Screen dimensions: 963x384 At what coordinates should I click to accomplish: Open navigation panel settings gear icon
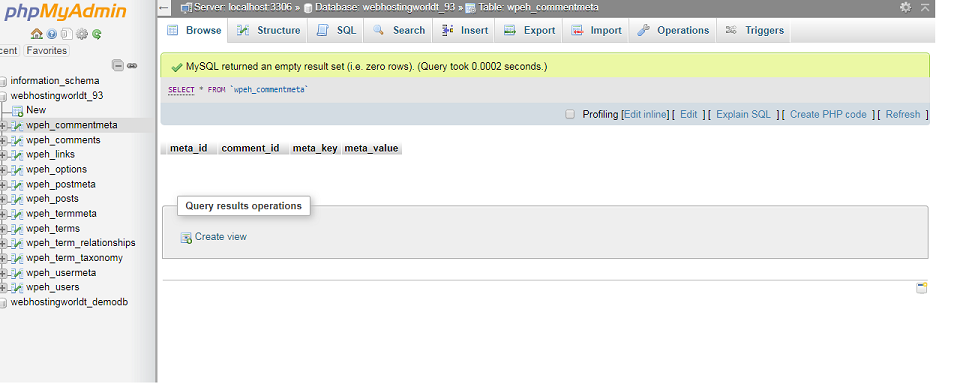coord(82,34)
